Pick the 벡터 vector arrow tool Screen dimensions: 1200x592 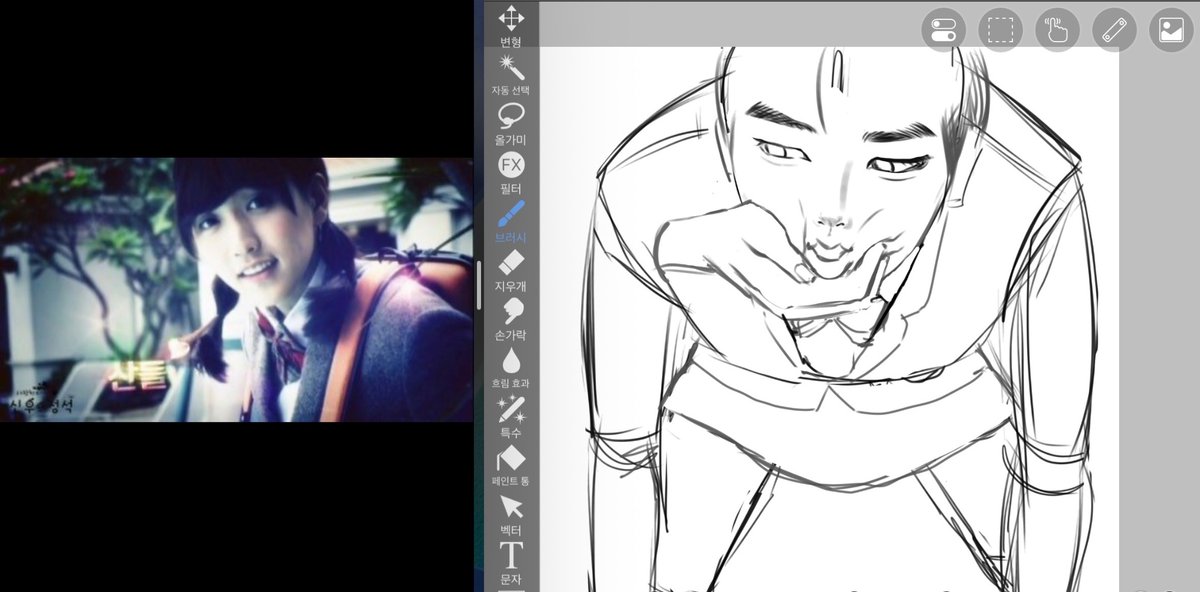[x=511, y=514]
